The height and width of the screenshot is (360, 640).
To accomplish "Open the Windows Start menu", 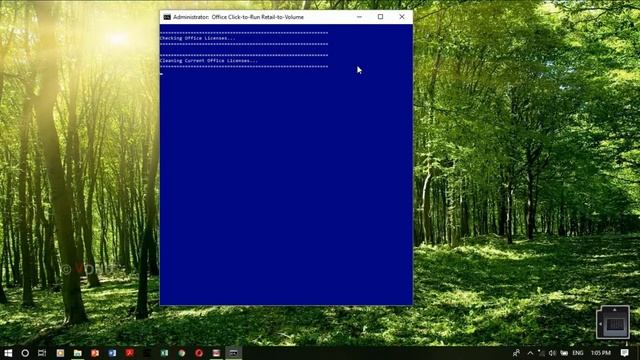I will click(8, 353).
